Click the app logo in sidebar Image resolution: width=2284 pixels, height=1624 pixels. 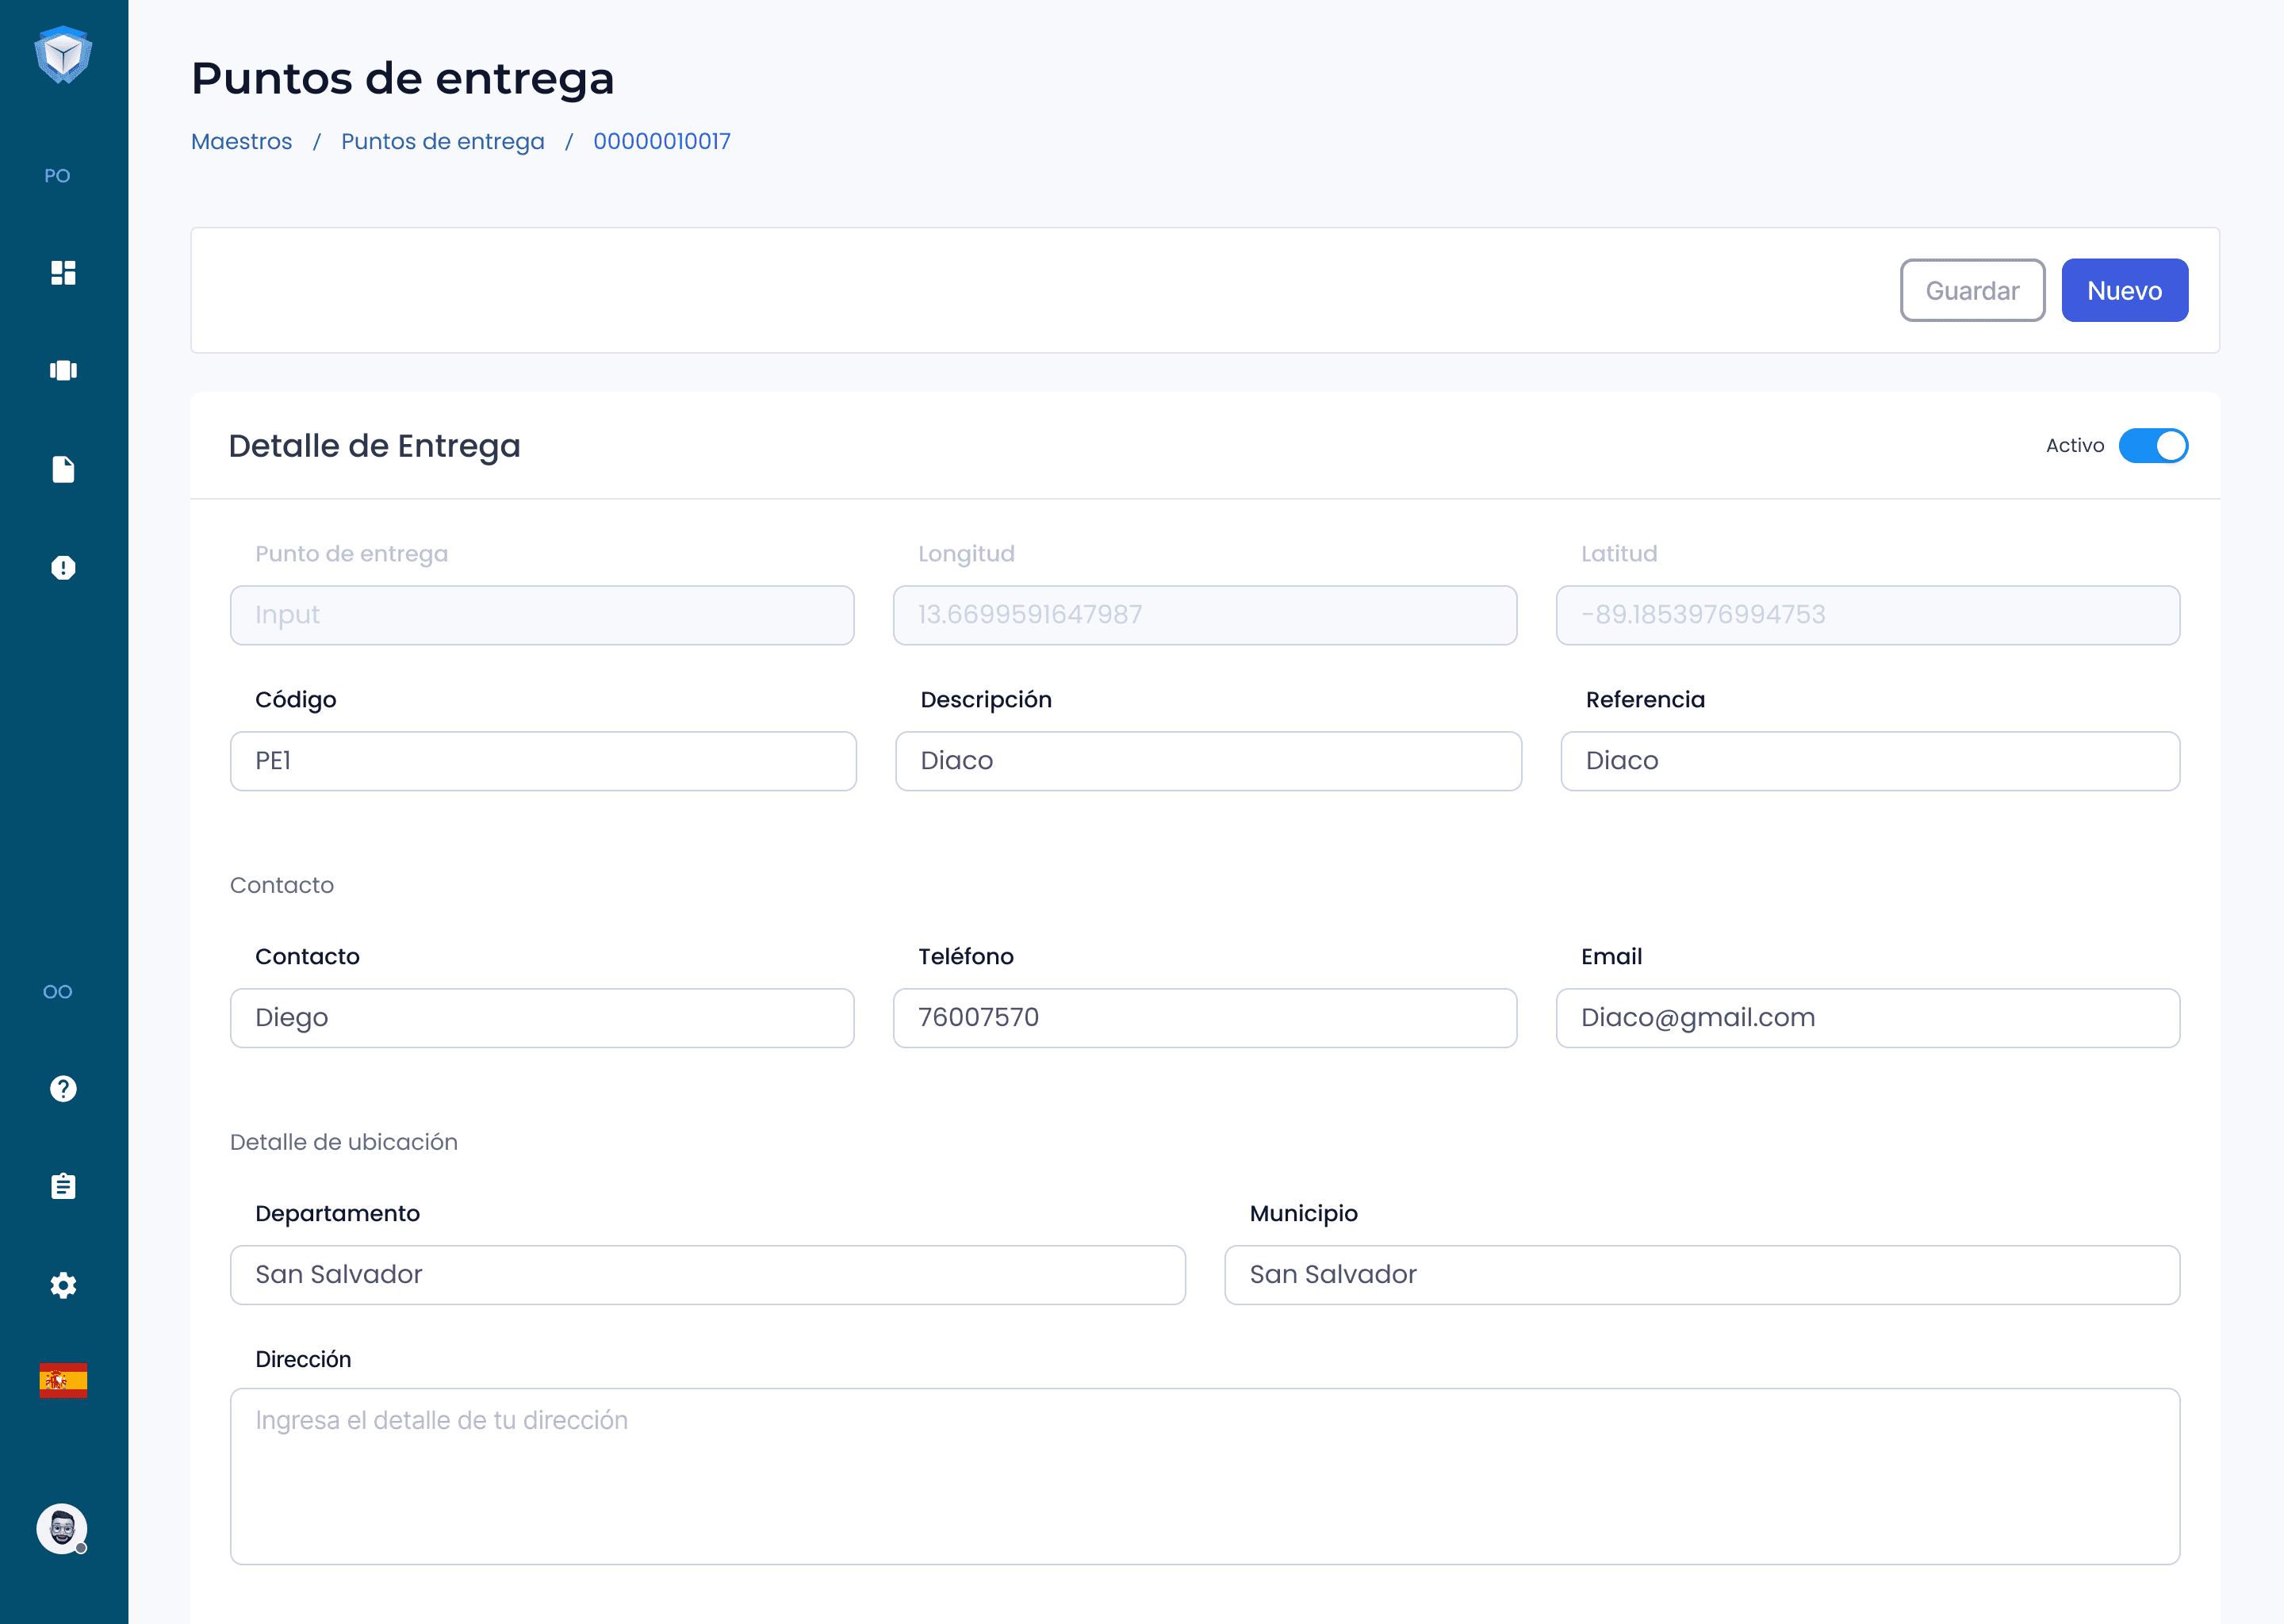63,54
